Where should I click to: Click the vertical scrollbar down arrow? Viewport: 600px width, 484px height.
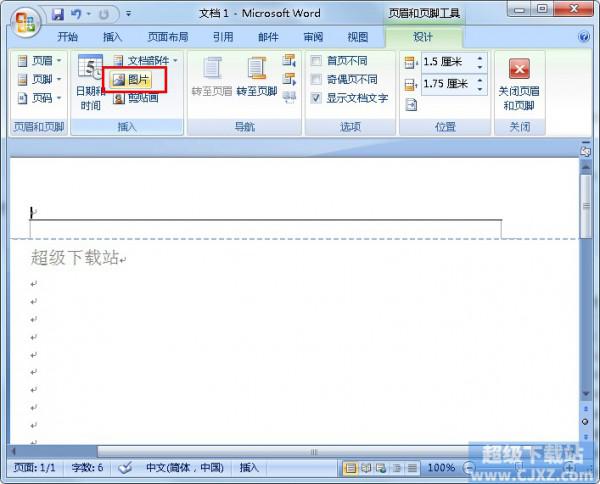click(x=585, y=394)
